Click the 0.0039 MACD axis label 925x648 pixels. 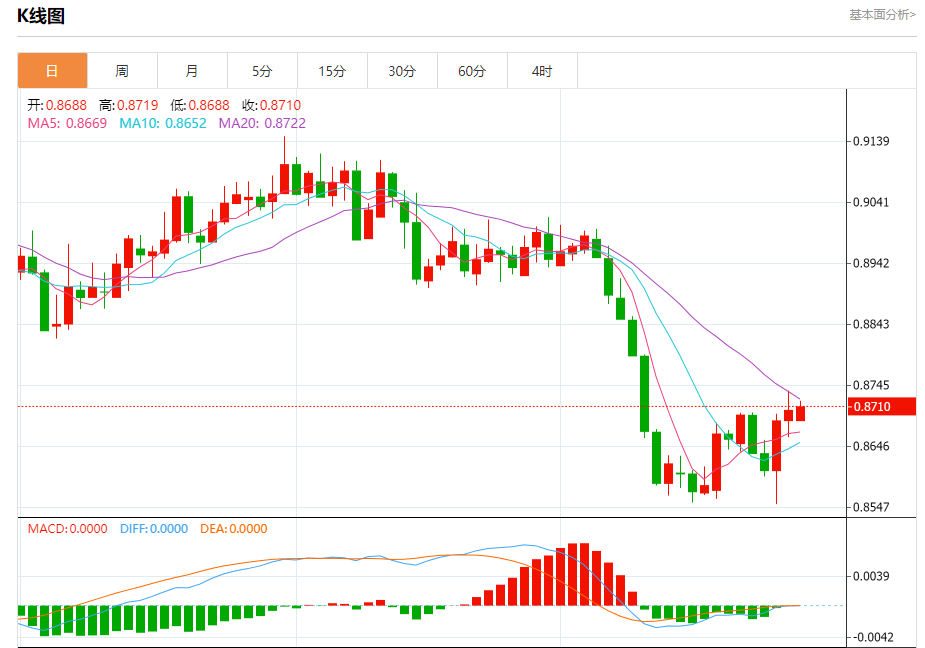coord(871,576)
